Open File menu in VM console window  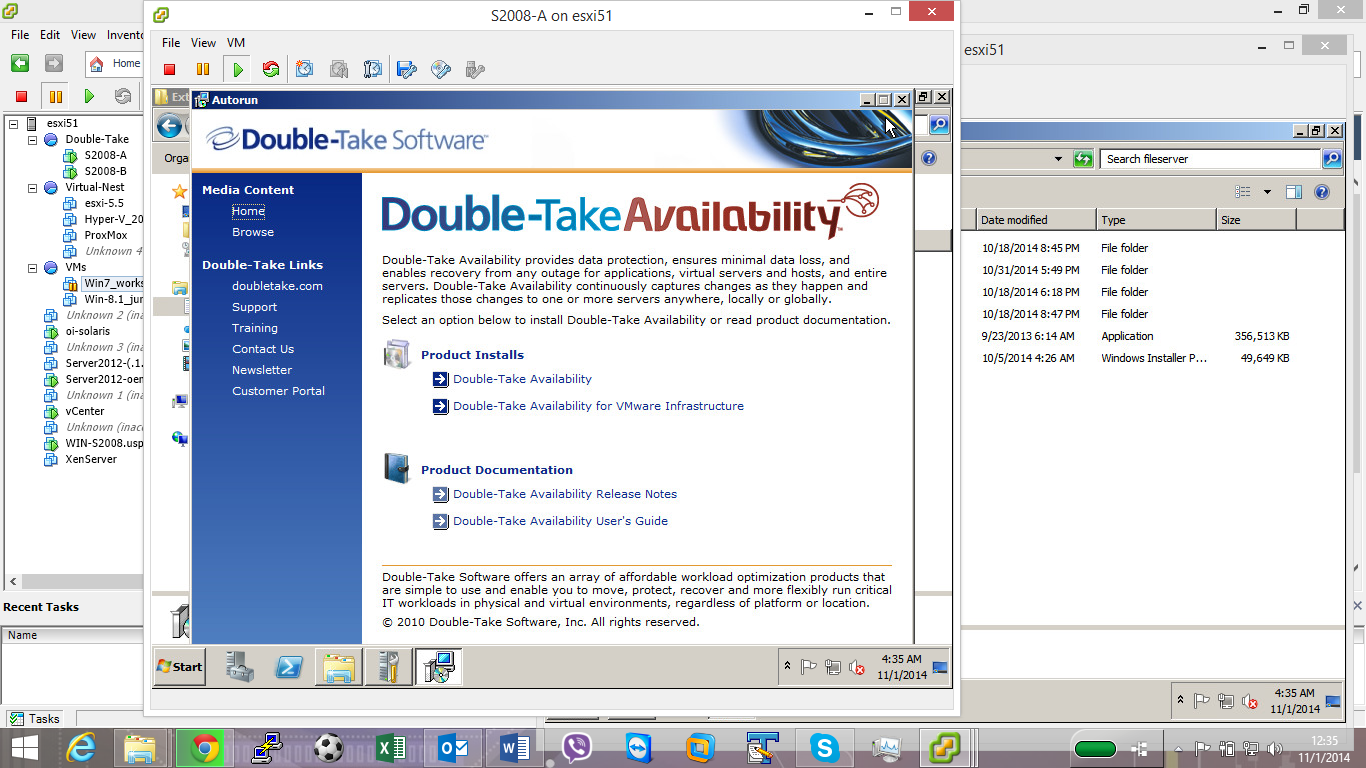(171, 43)
